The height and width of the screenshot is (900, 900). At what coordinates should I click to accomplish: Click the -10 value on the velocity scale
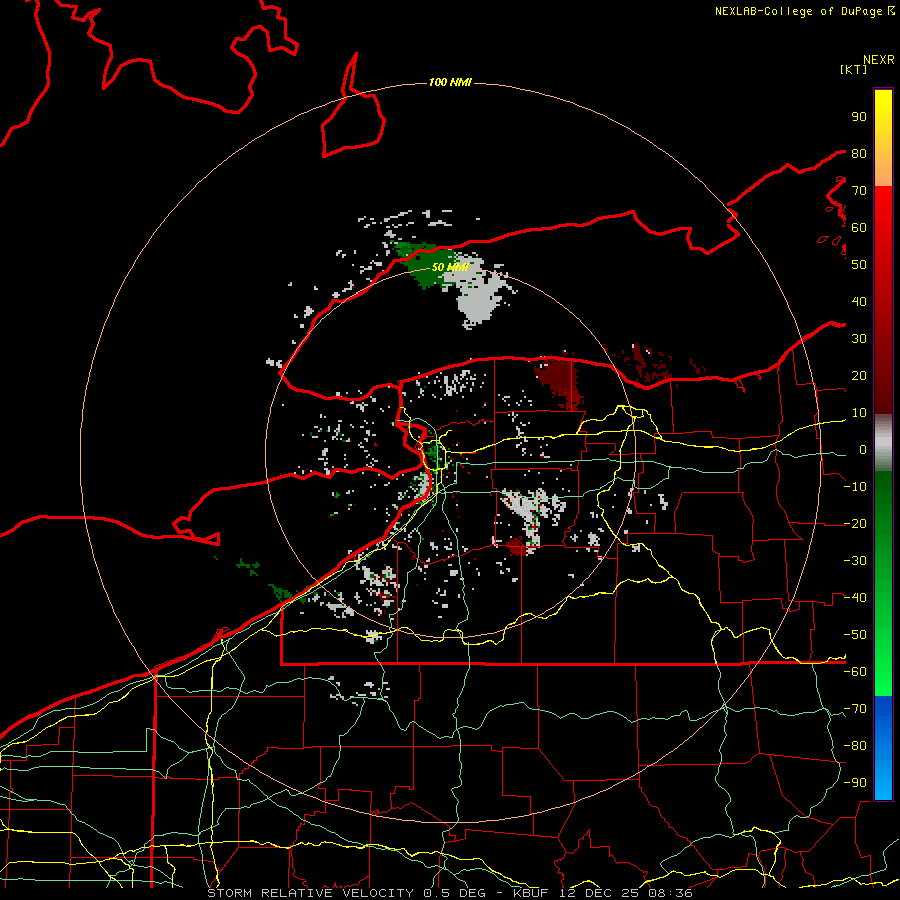coord(855,487)
